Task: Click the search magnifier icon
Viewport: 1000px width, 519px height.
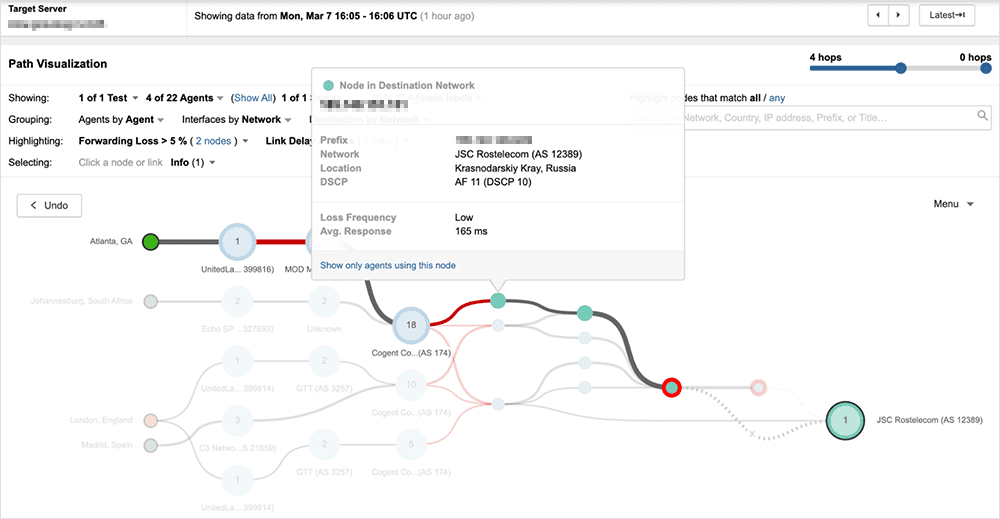Action: pyautogui.click(x=983, y=117)
